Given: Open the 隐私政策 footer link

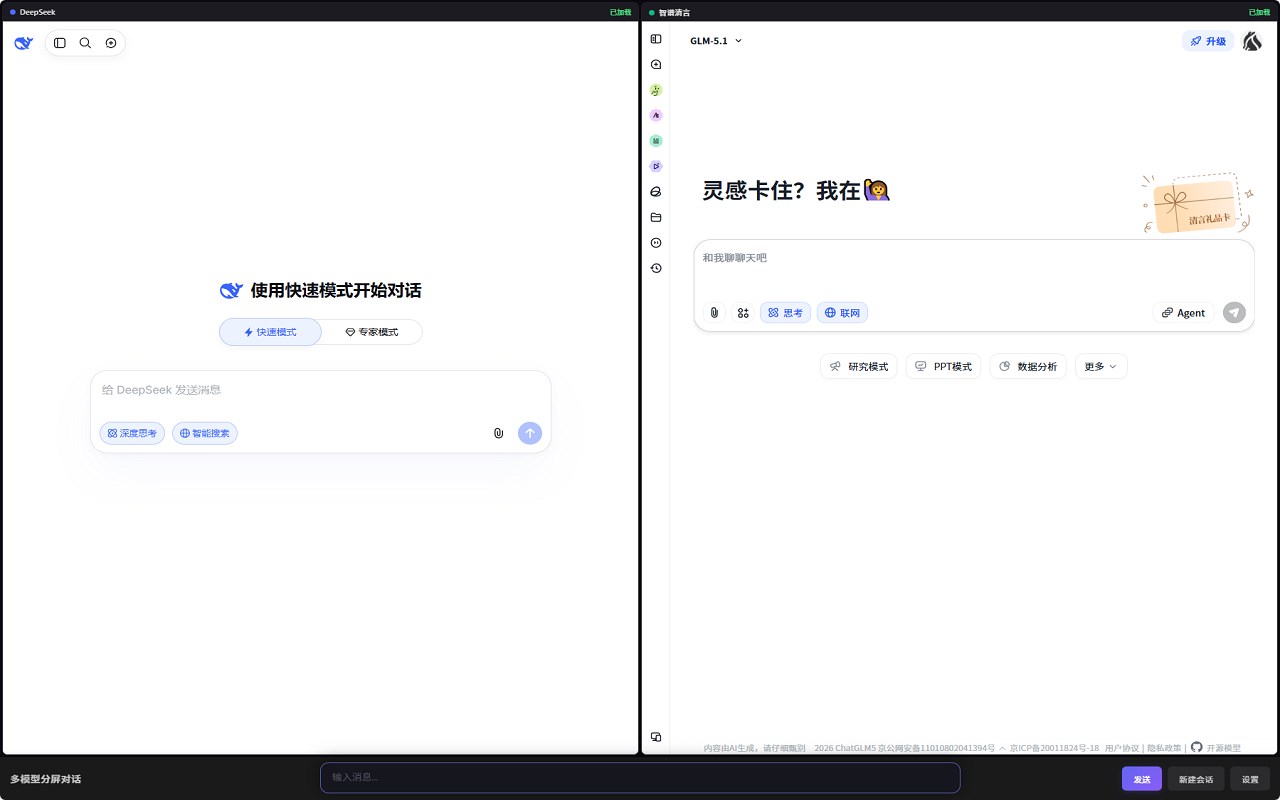Looking at the screenshot, I should [1164, 748].
